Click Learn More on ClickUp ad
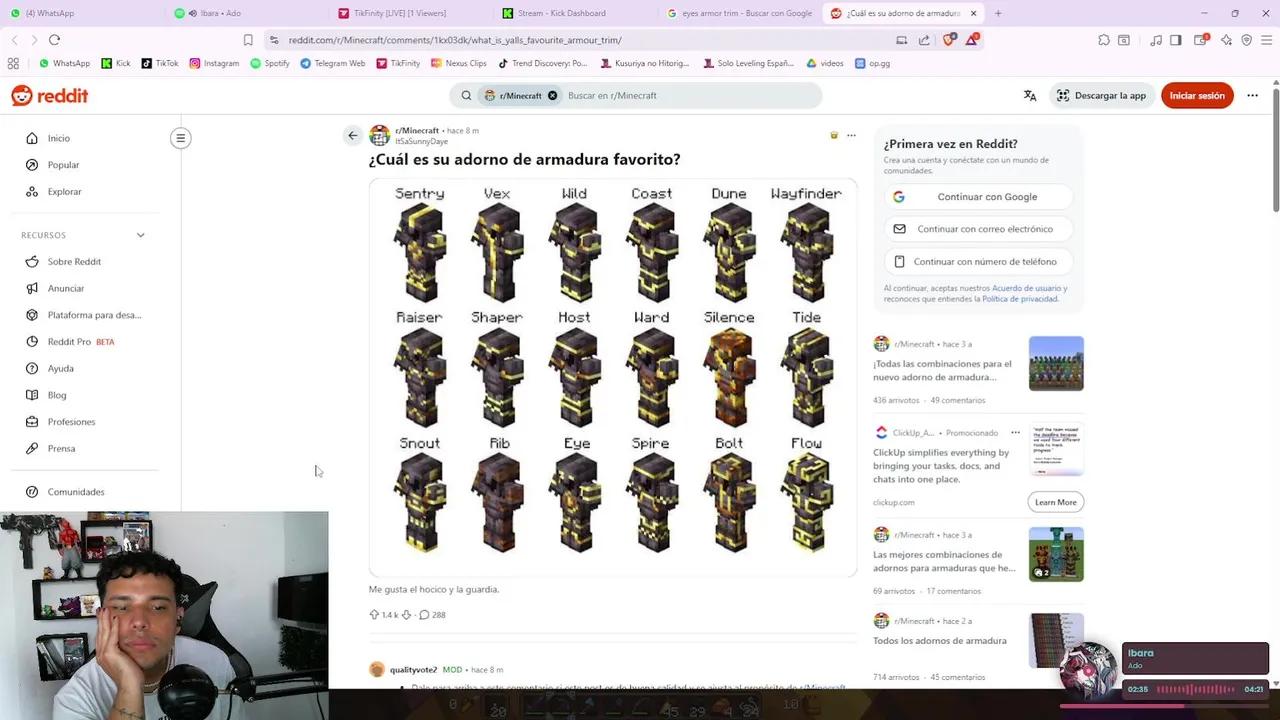1280x720 pixels. tap(1056, 502)
